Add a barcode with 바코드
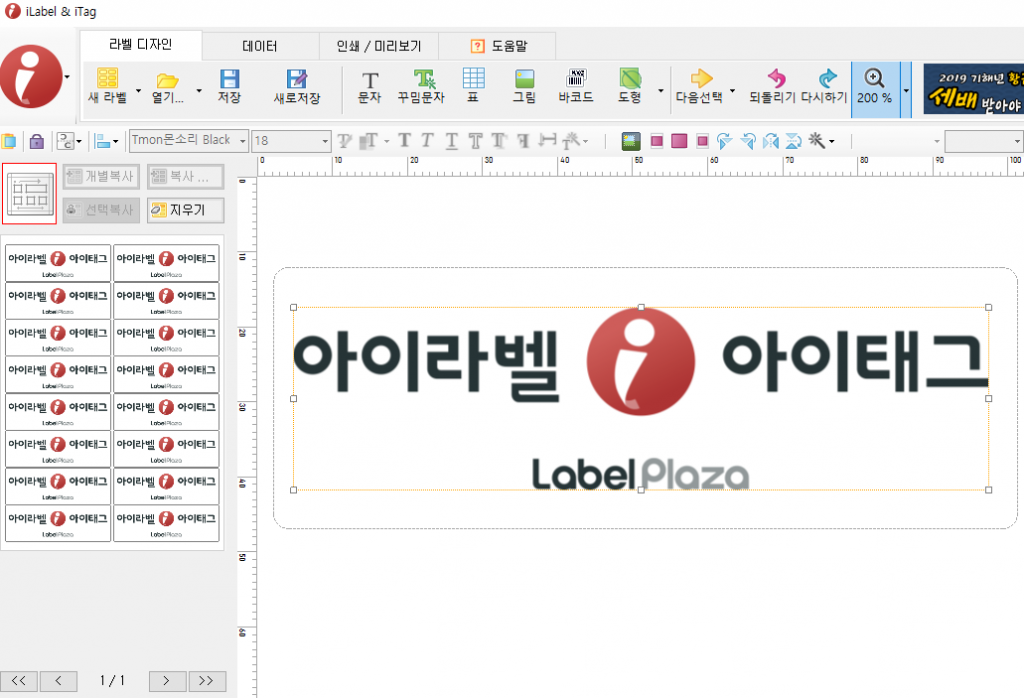Screen dimensions: 1024x698 point(576,86)
